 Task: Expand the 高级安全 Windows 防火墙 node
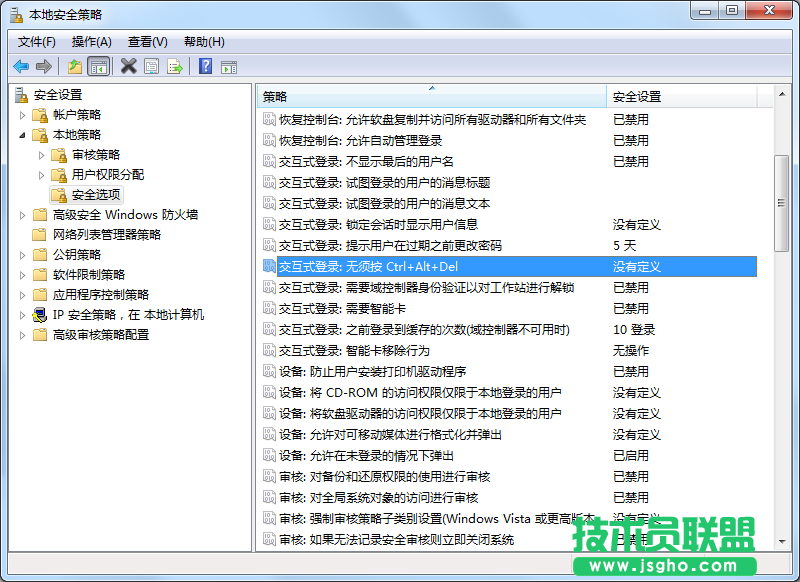tap(23, 214)
